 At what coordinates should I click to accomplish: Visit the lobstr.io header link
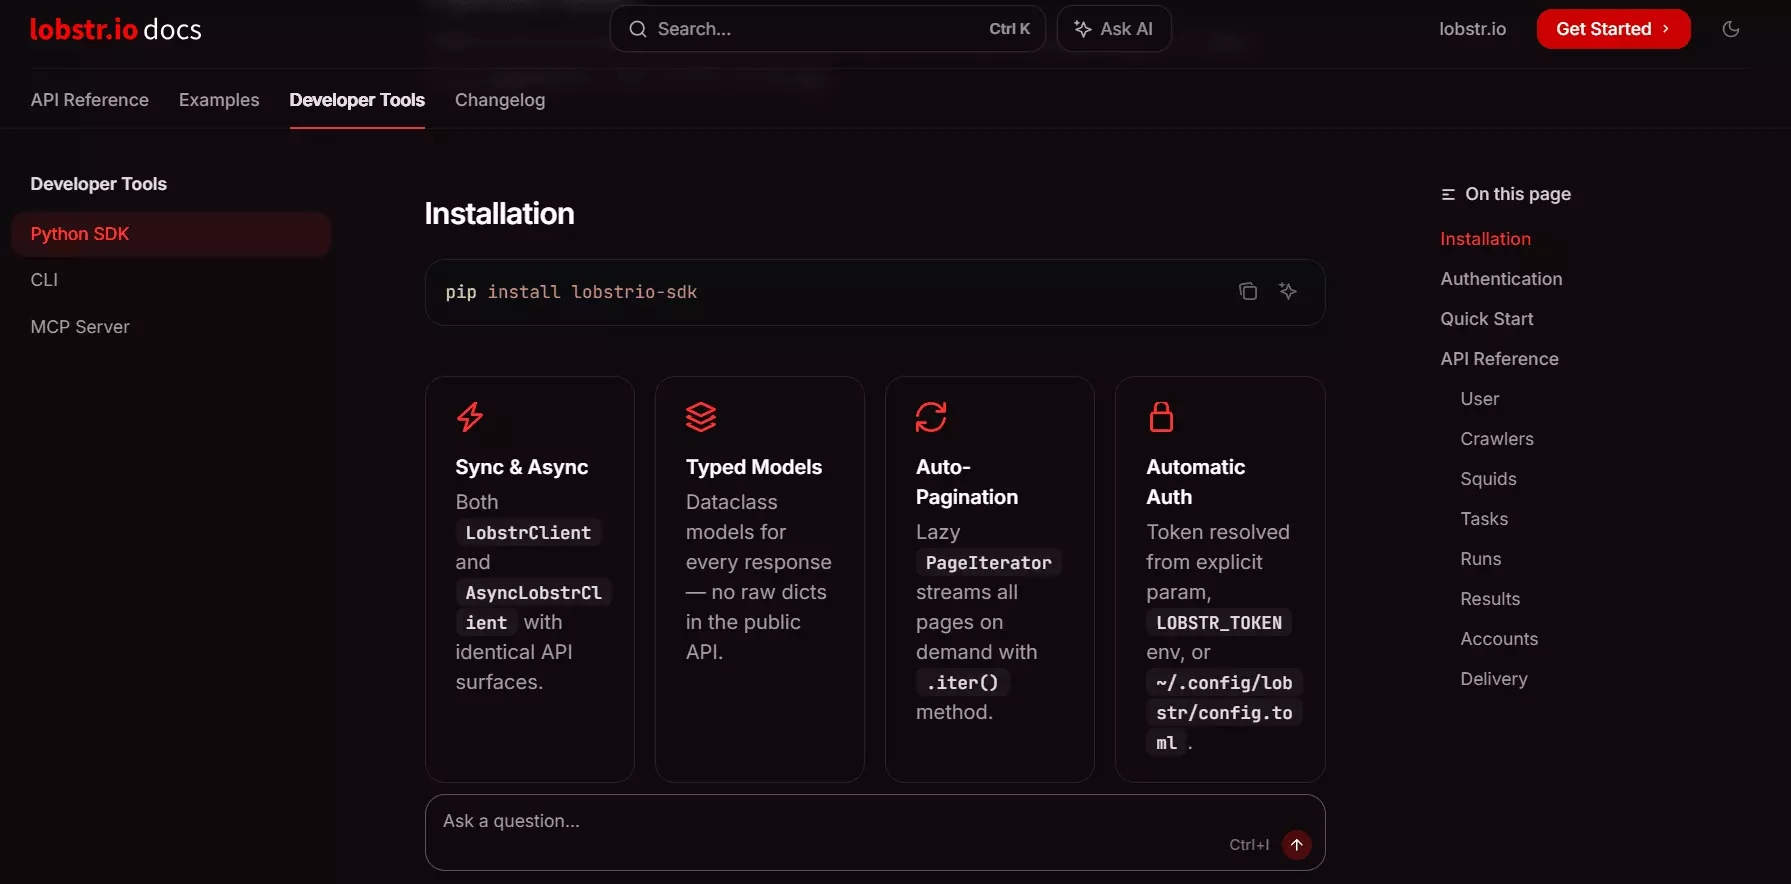[x=1472, y=29]
